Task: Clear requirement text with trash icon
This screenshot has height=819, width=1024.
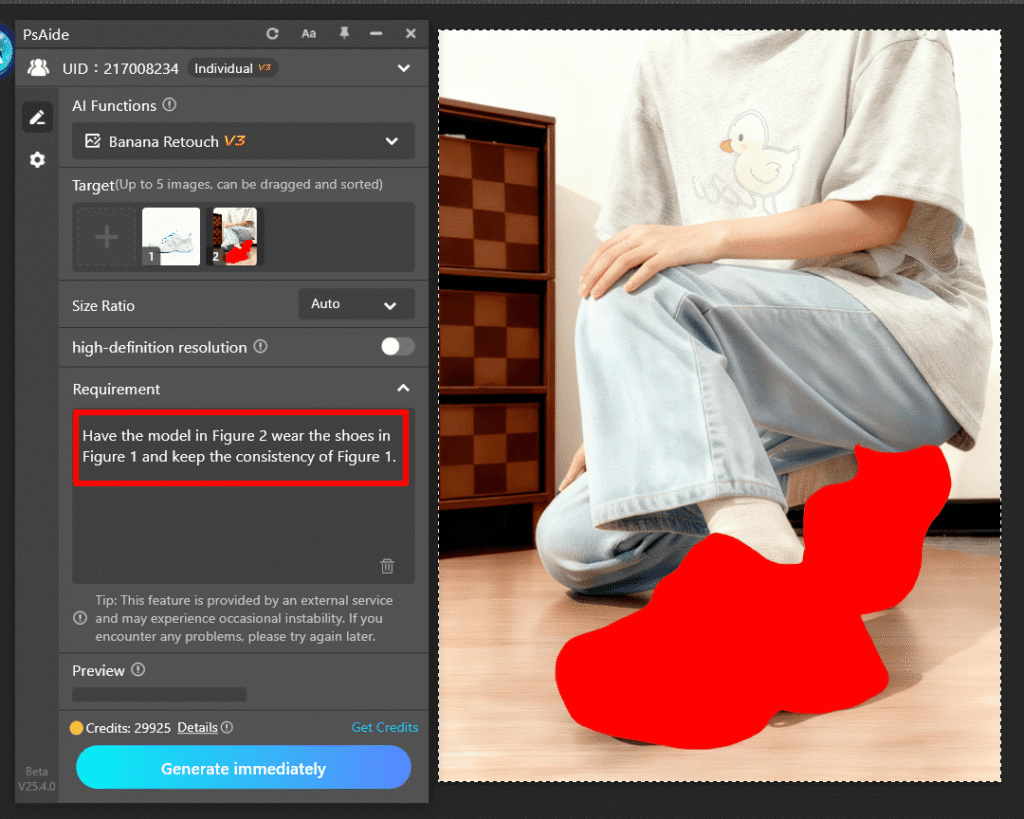Action: click(x=387, y=566)
